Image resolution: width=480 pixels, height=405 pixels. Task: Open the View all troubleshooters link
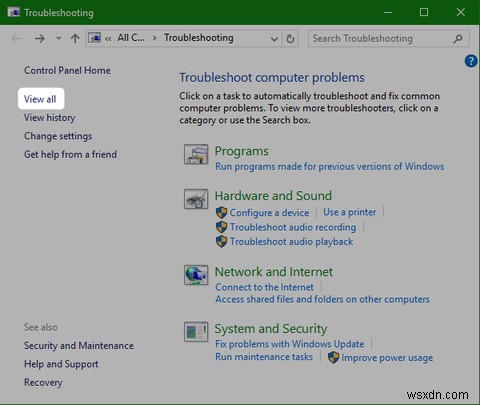click(x=40, y=99)
